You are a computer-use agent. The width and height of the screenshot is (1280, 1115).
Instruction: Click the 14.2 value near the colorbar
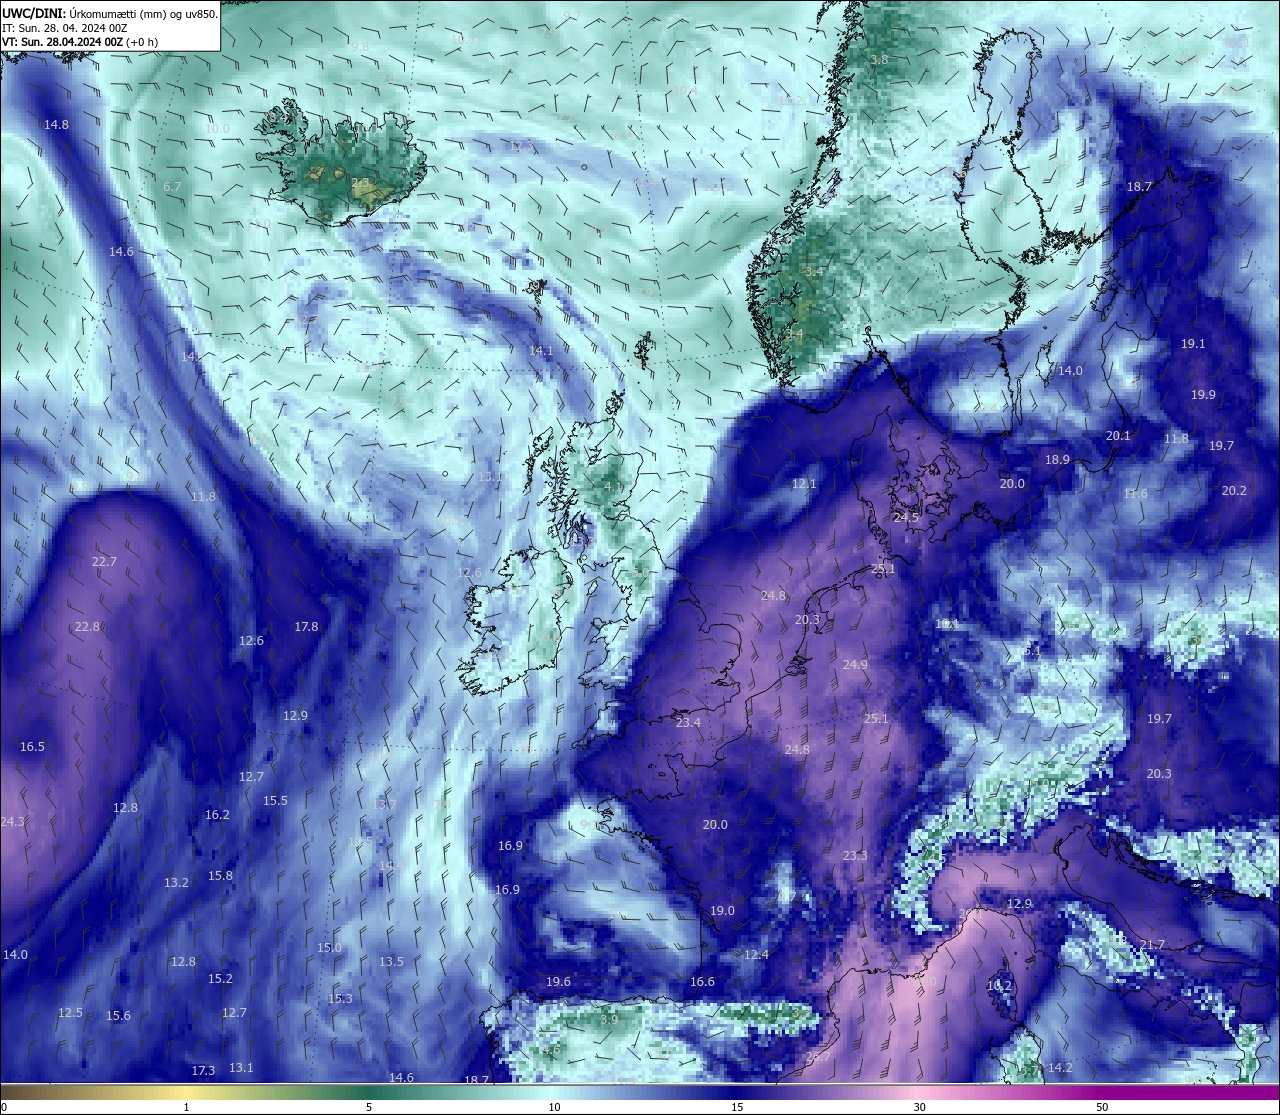coord(1060,1068)
